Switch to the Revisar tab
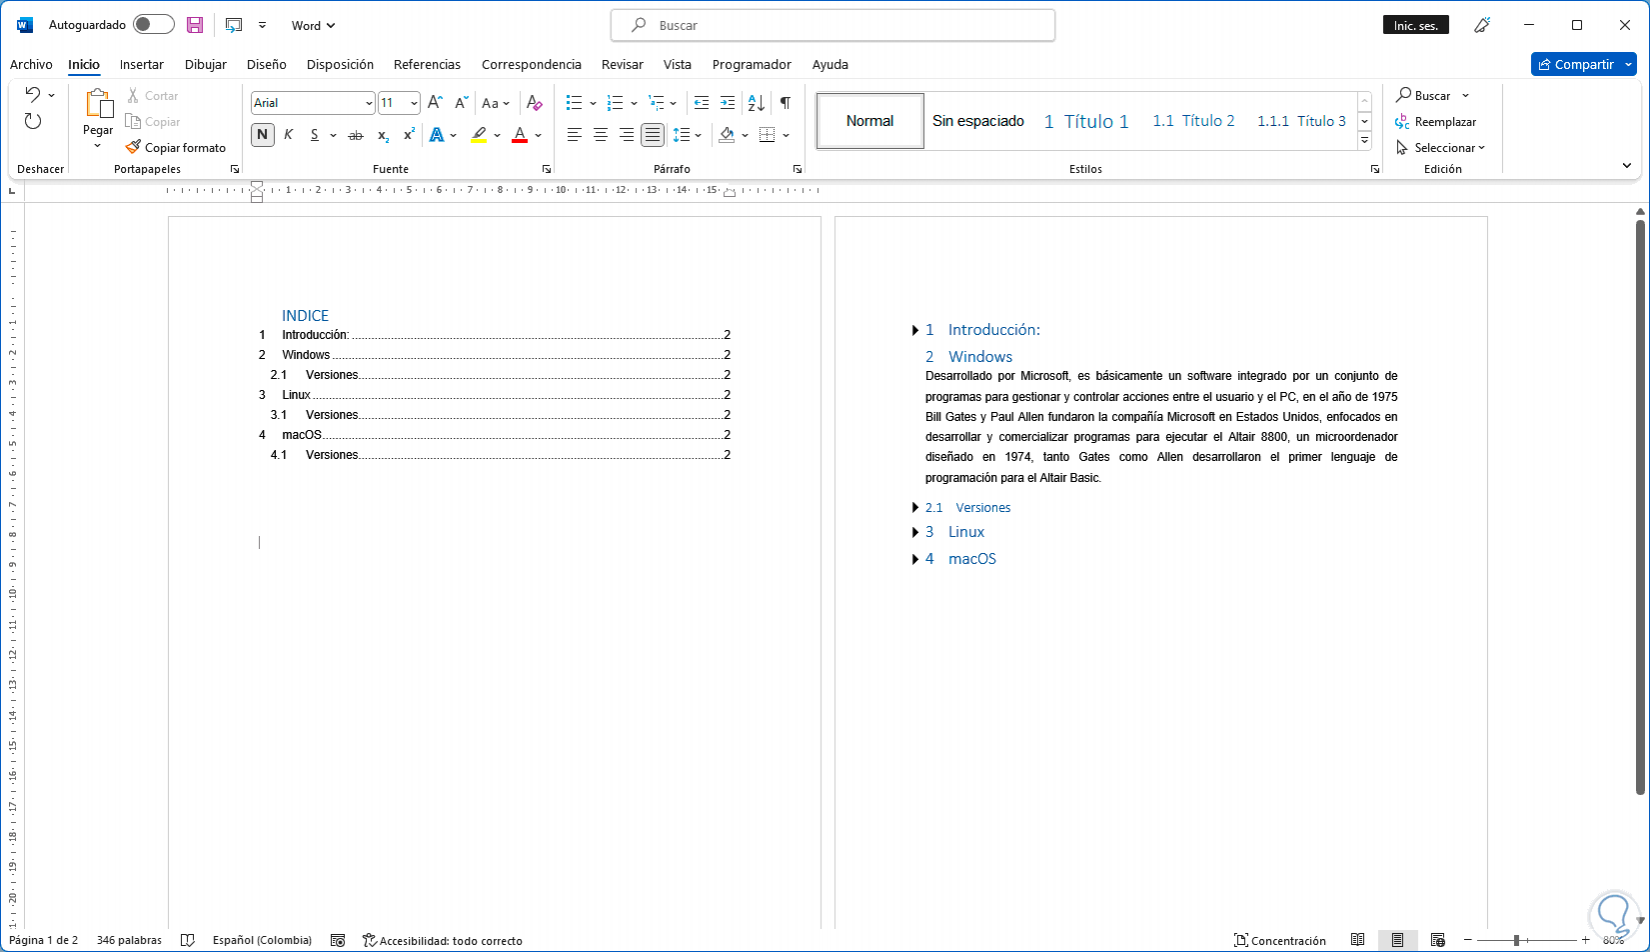 click(622, 64)
